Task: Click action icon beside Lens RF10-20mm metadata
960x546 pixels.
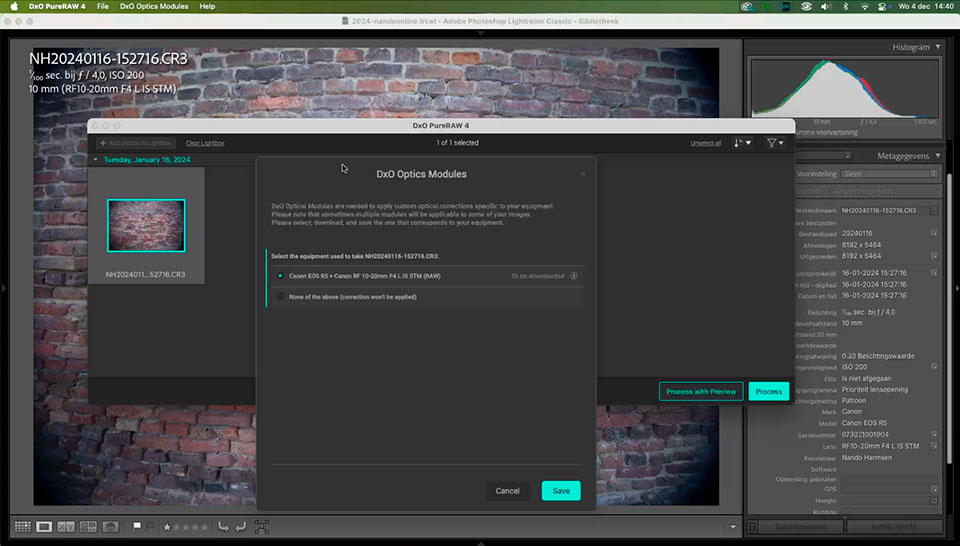Action: (934, 446)
